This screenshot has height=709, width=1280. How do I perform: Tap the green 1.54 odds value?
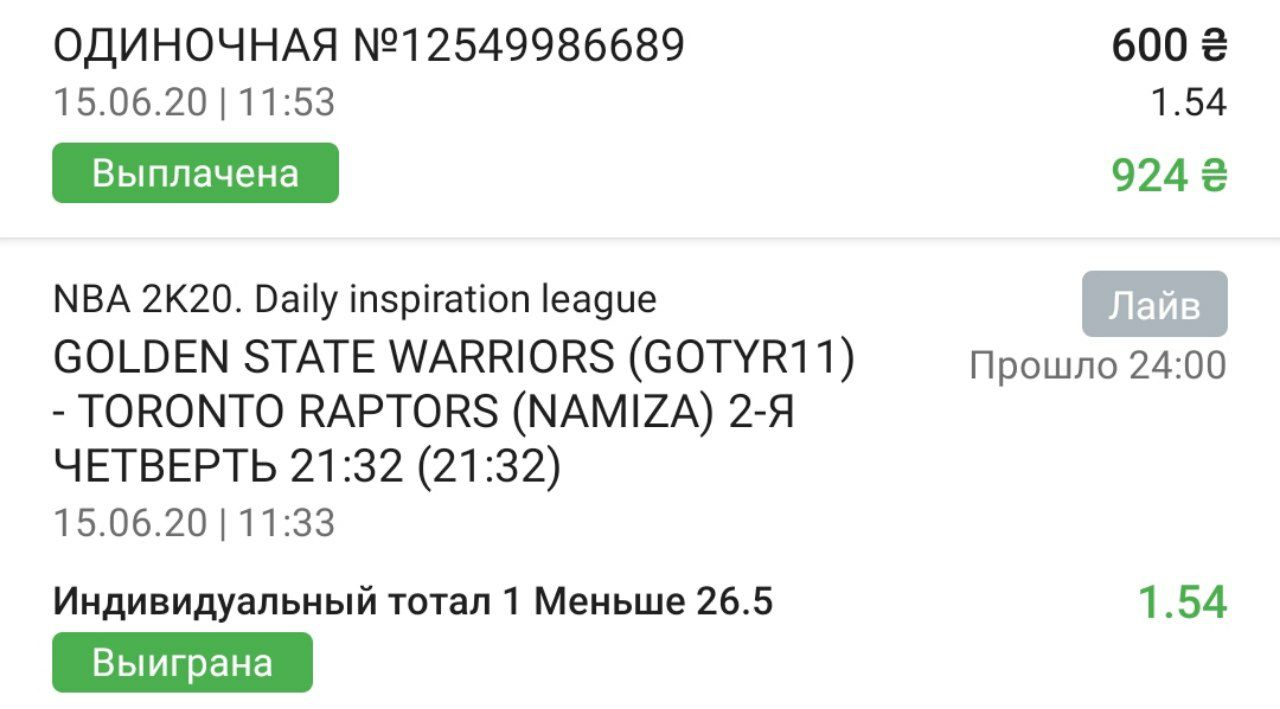point(1182,602)
